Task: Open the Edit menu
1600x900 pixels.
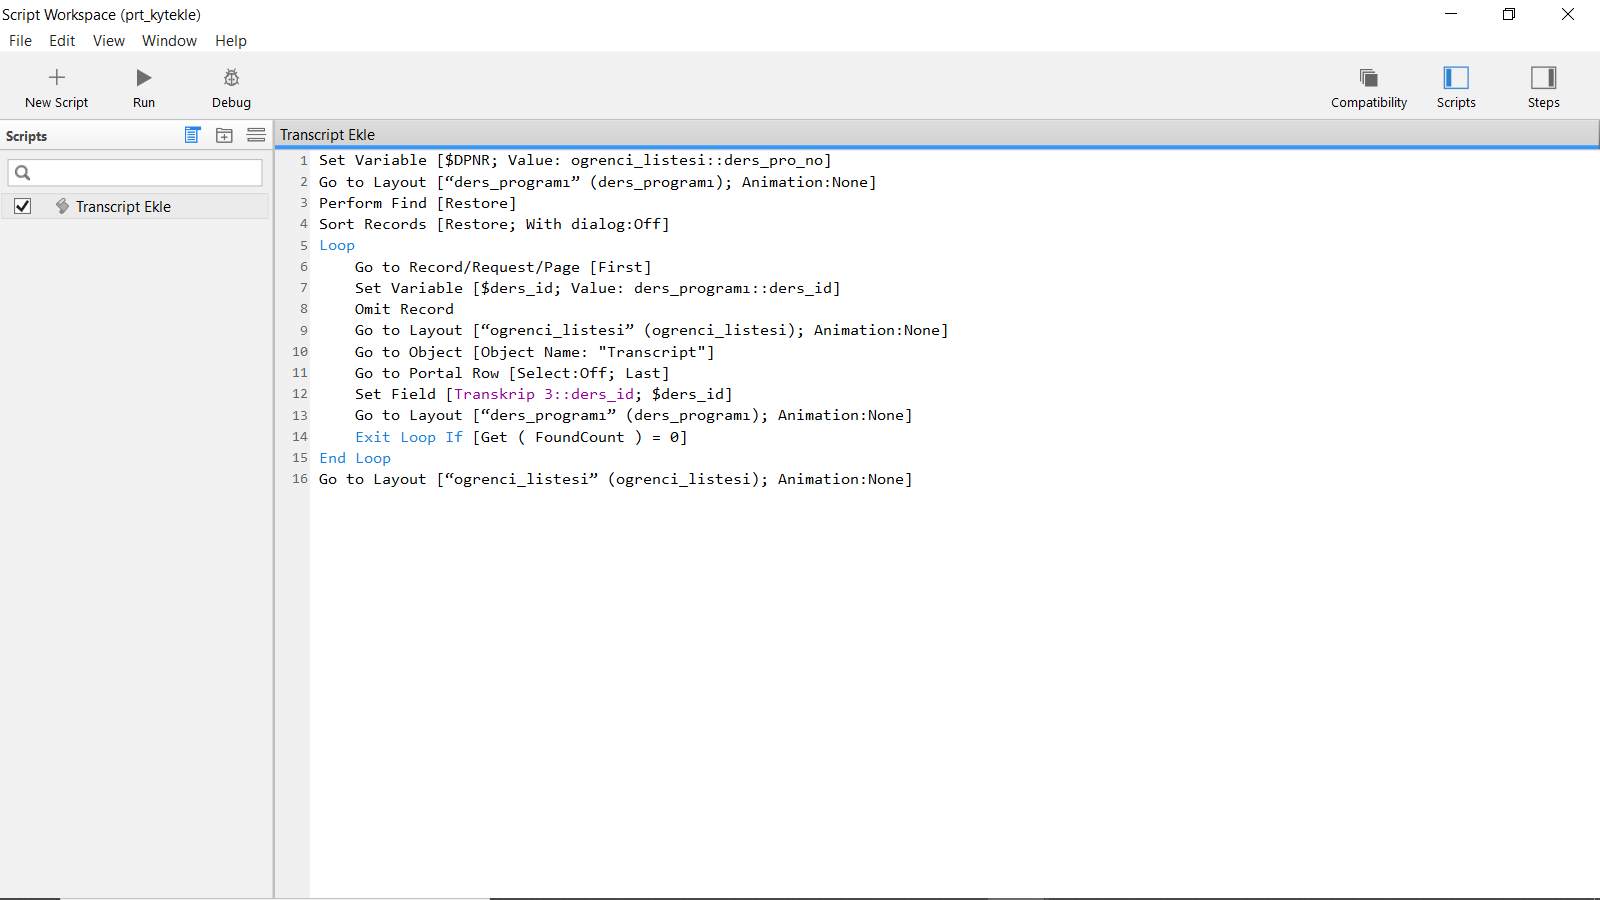Action: pos(62,41)
